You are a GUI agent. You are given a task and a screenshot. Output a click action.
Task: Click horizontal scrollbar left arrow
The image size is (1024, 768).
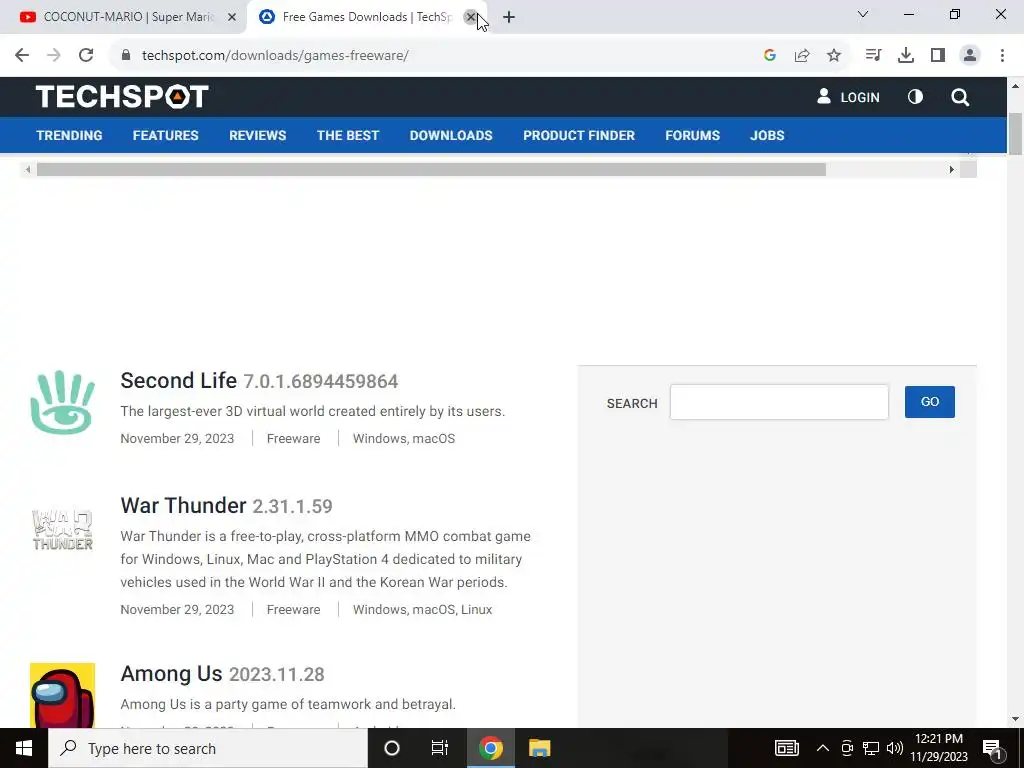[27, 170]
